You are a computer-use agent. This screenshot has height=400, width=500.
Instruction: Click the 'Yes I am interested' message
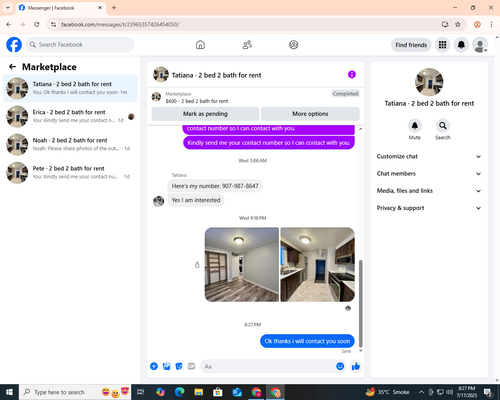(x=196, y=200)
